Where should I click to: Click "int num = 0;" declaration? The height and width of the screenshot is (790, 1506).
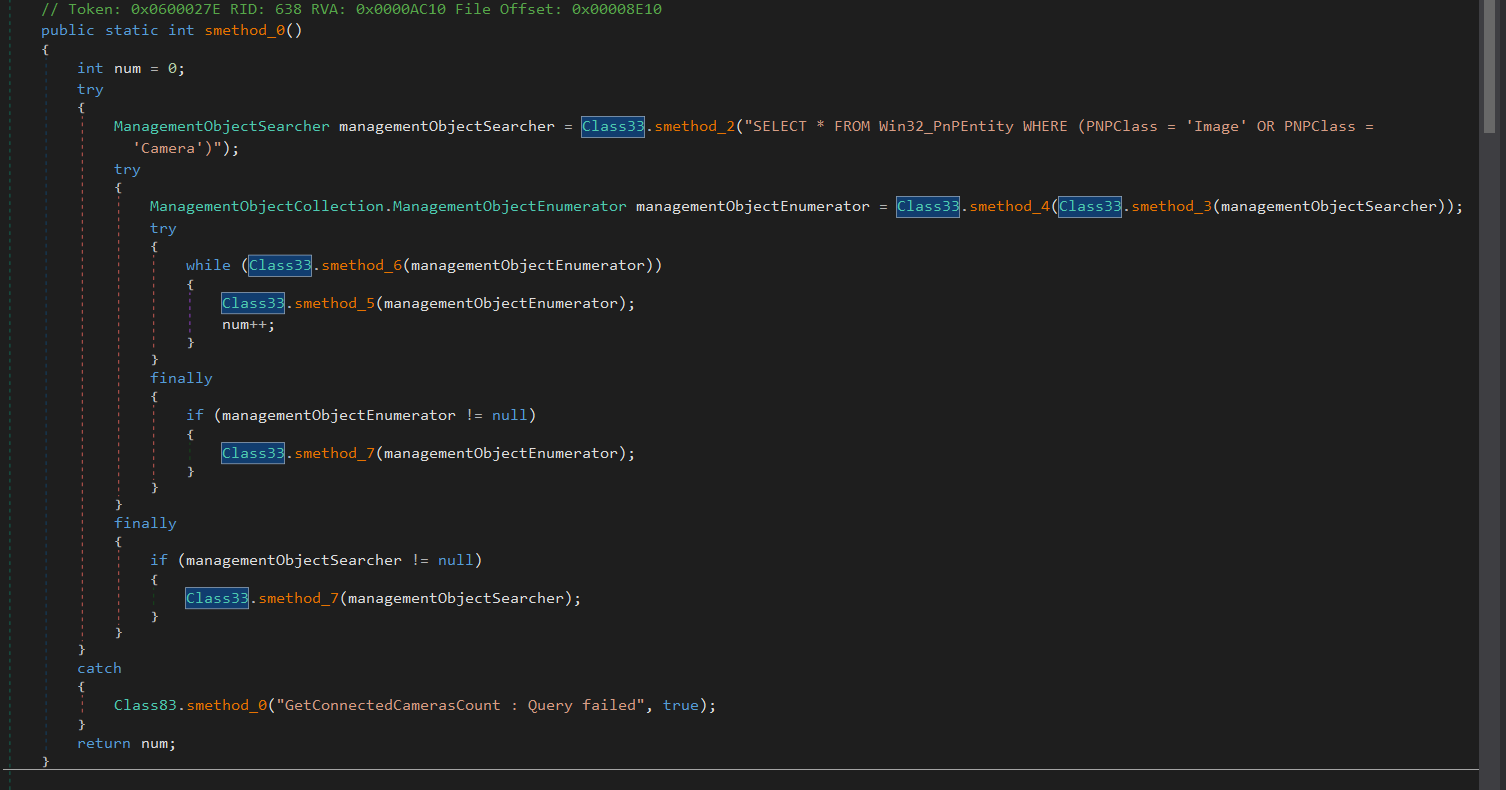[x=131, y=69]
